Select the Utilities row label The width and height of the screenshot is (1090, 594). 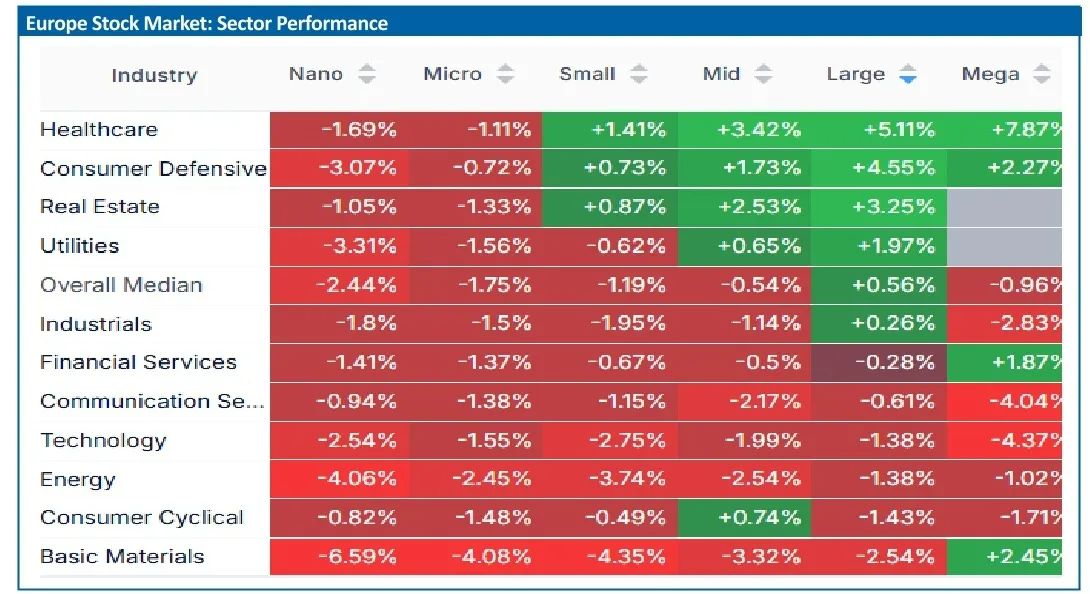(x=80, y=246)
